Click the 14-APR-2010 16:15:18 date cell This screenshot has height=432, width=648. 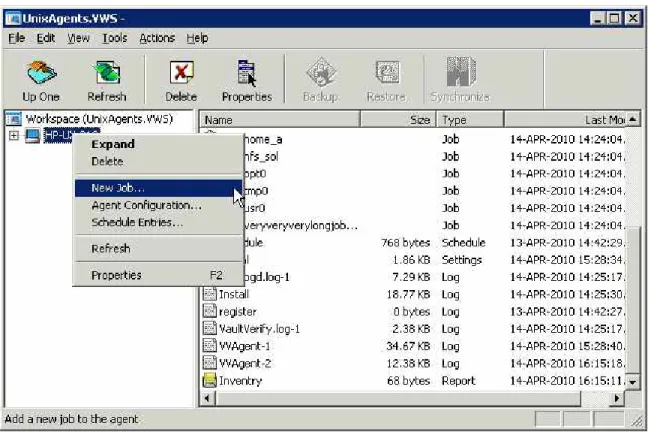(567, 363)
